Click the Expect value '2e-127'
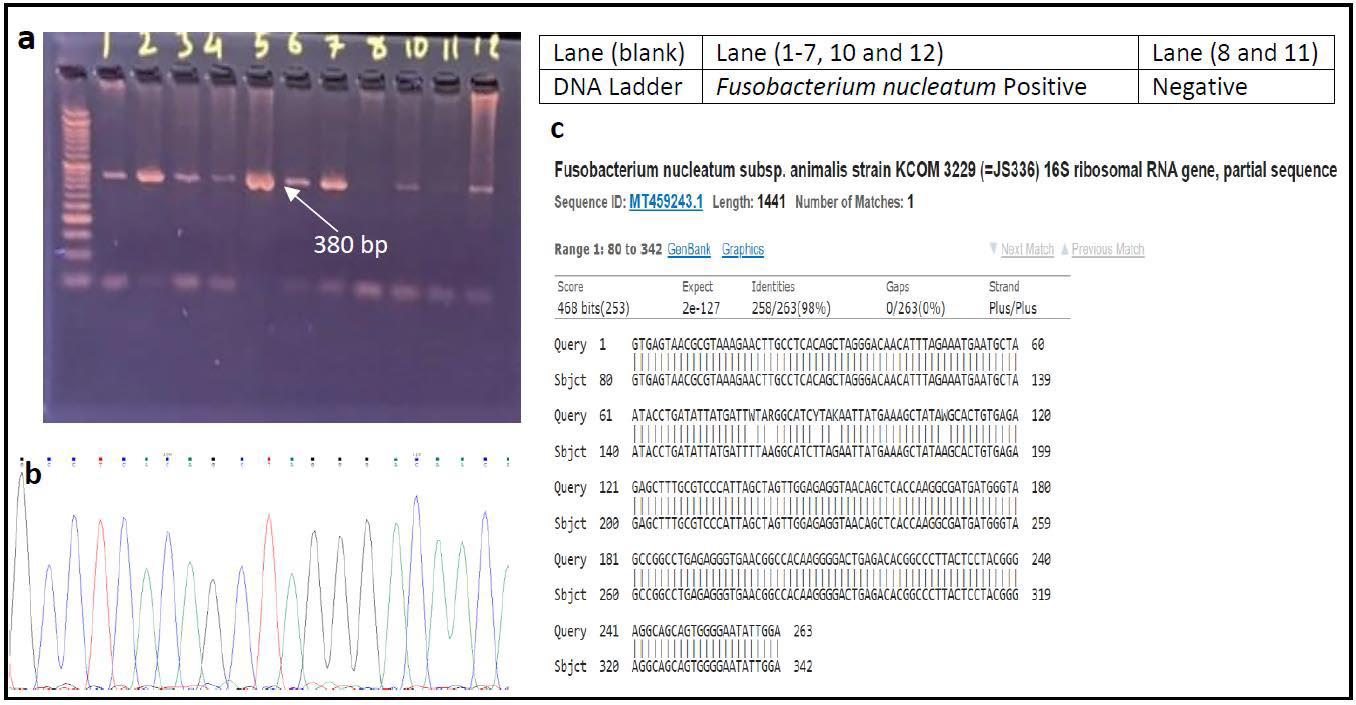This screenshot has height=705, width=1356. pos(701,308)
